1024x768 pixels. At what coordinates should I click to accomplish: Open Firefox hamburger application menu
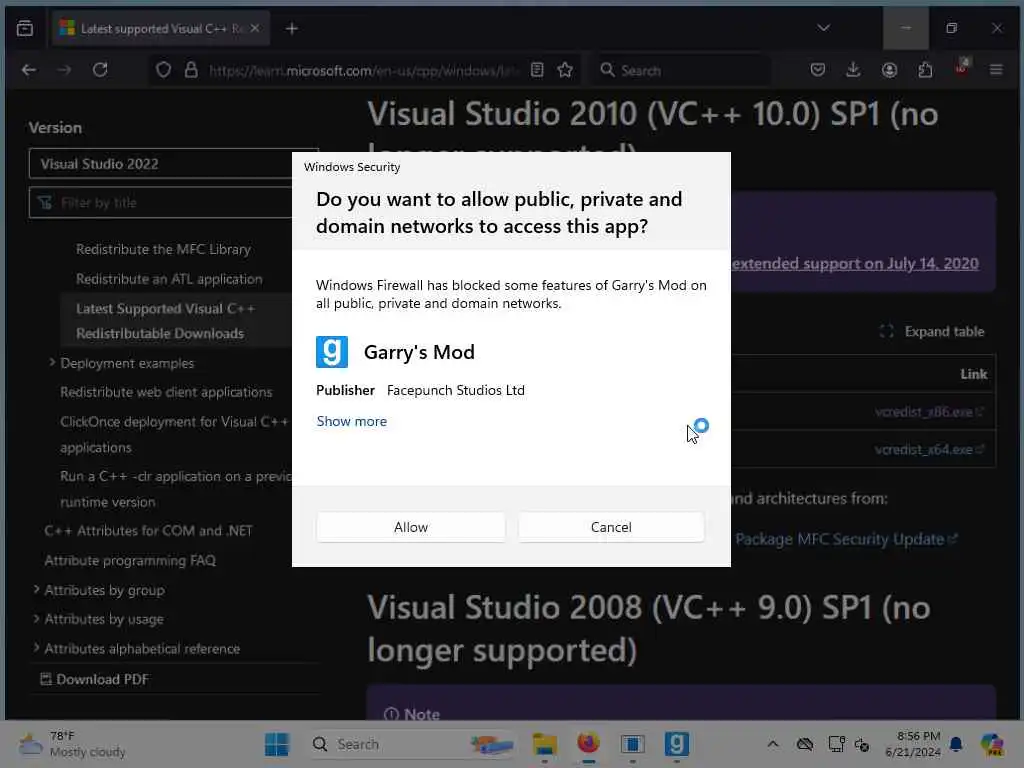(996, 70)
